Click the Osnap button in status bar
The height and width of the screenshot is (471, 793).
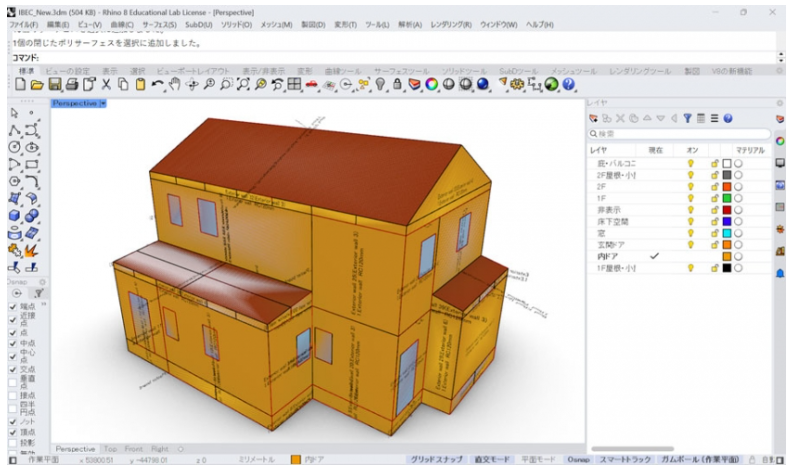578,460
